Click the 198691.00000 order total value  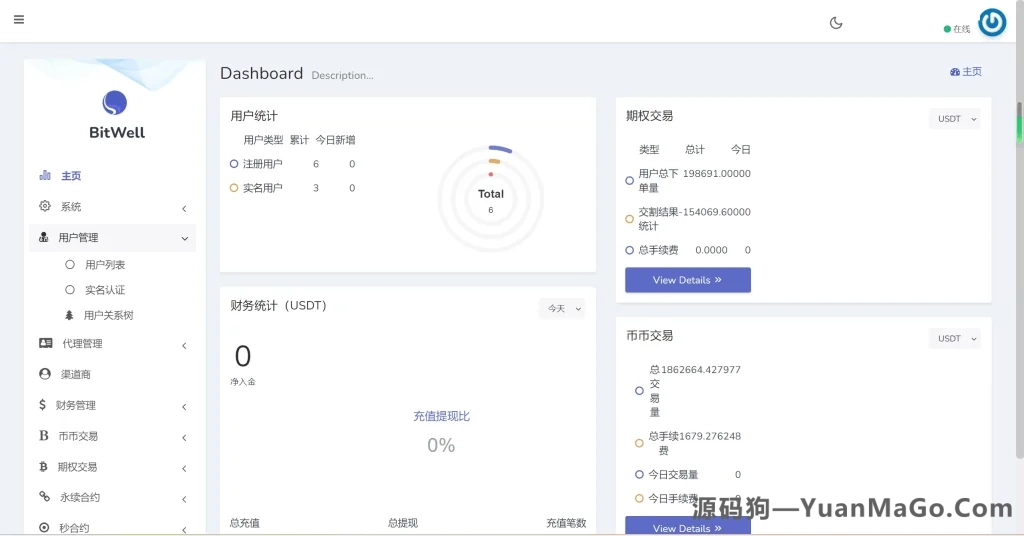click(716, 174)
